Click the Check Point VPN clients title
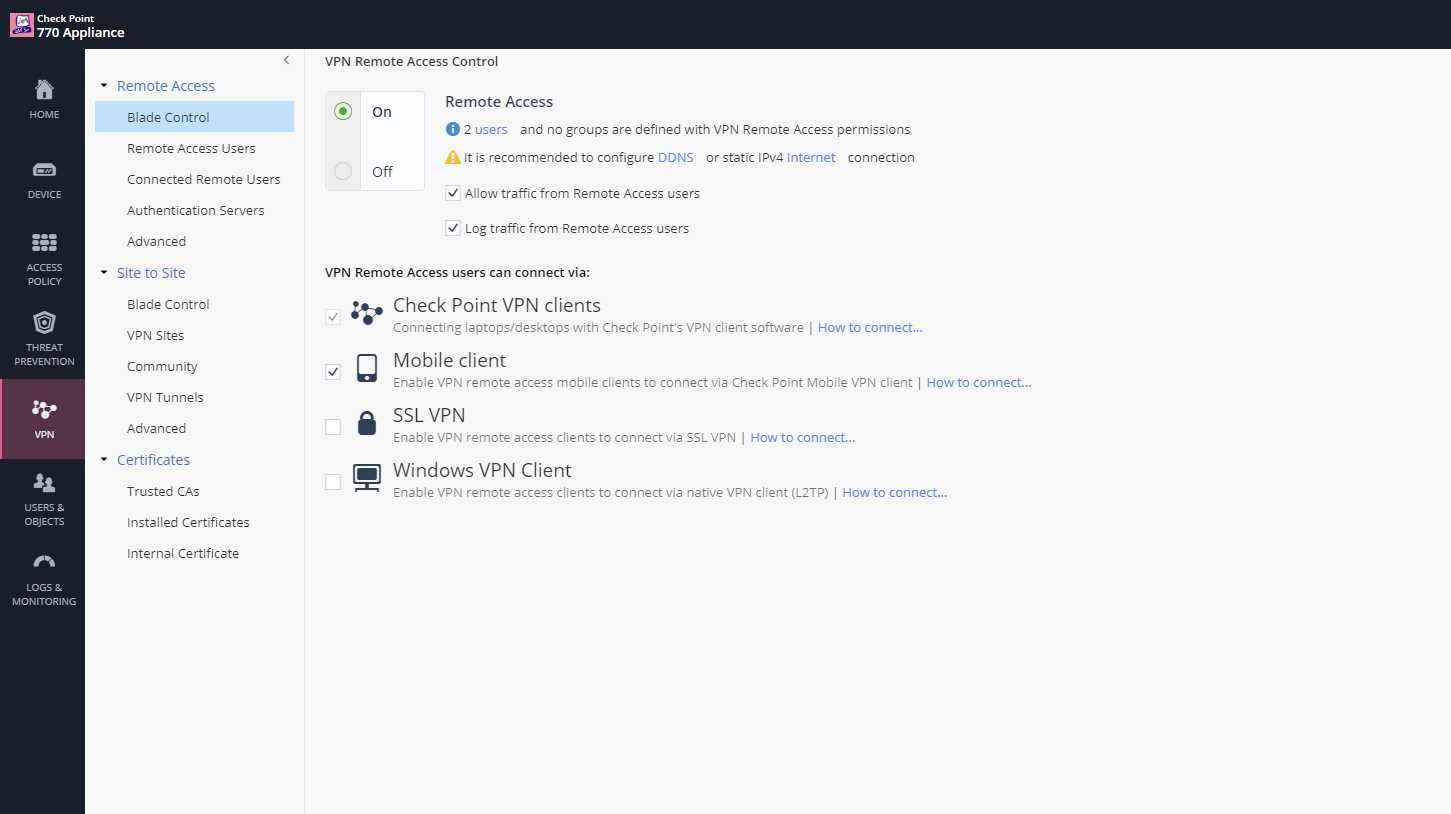This screenshot has height=814, width=1451. (497, 305)
